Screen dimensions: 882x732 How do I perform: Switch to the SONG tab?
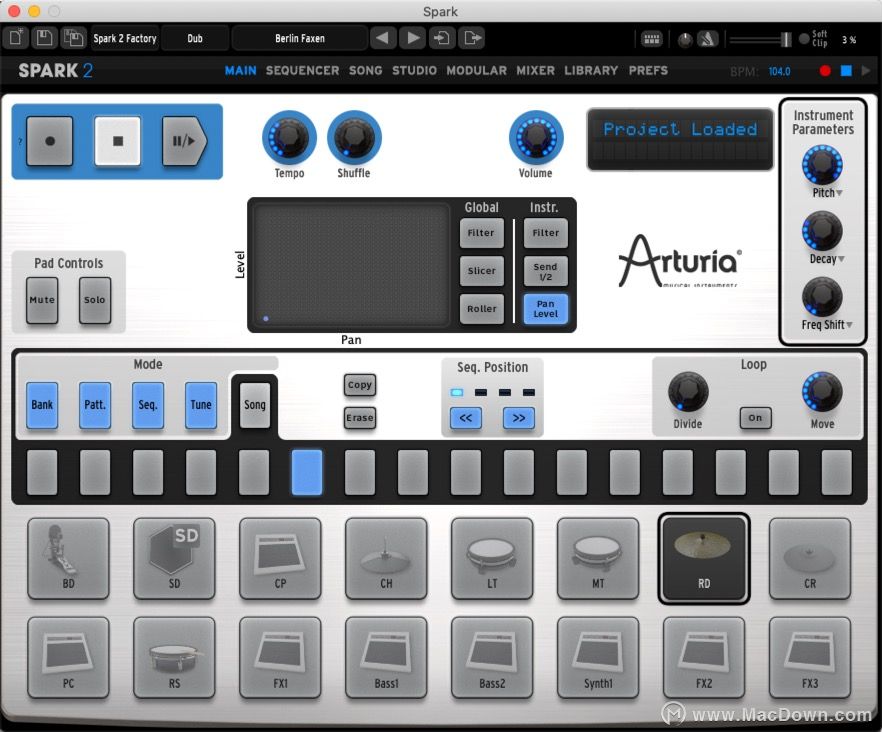click(366, 70)
